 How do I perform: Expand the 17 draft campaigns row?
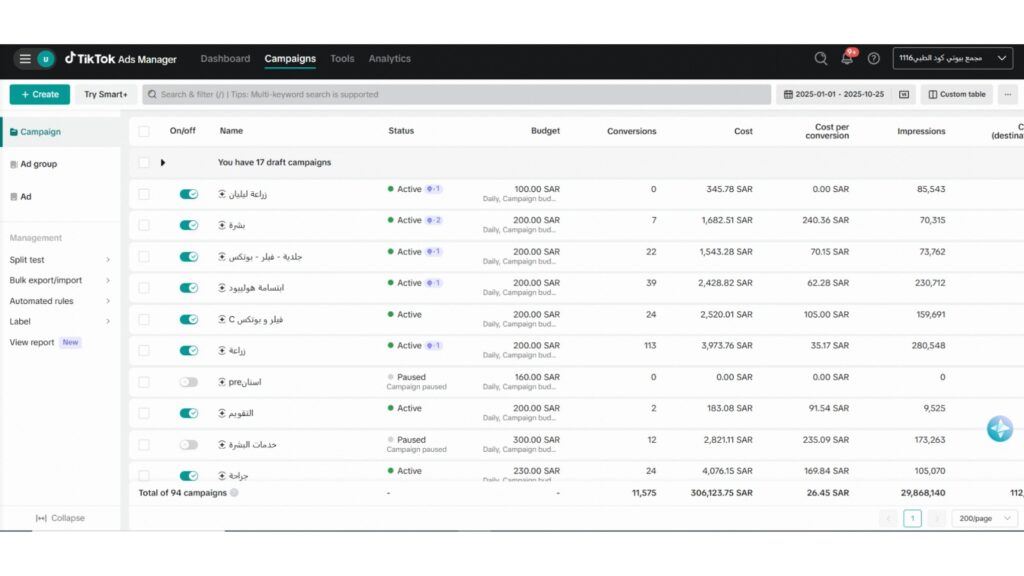(163, 163)
